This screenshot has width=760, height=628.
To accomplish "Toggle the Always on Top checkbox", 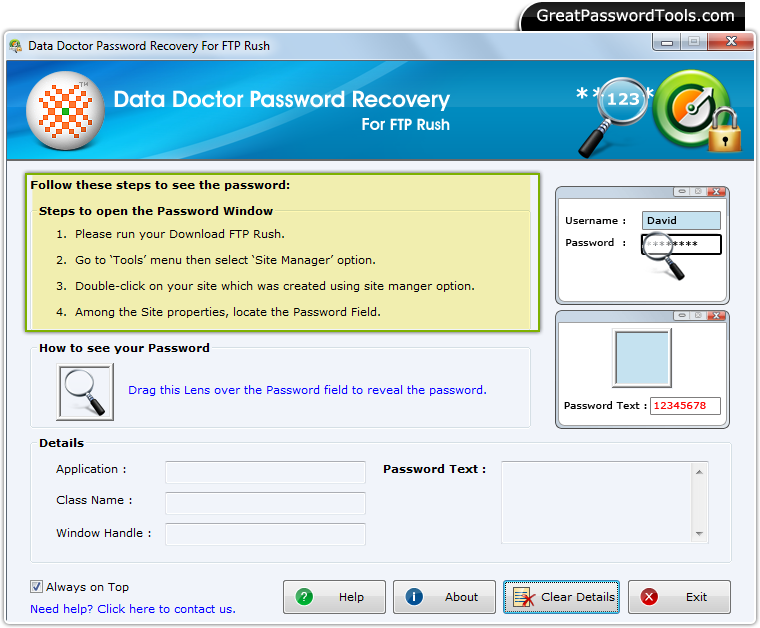I will point(36,587).
